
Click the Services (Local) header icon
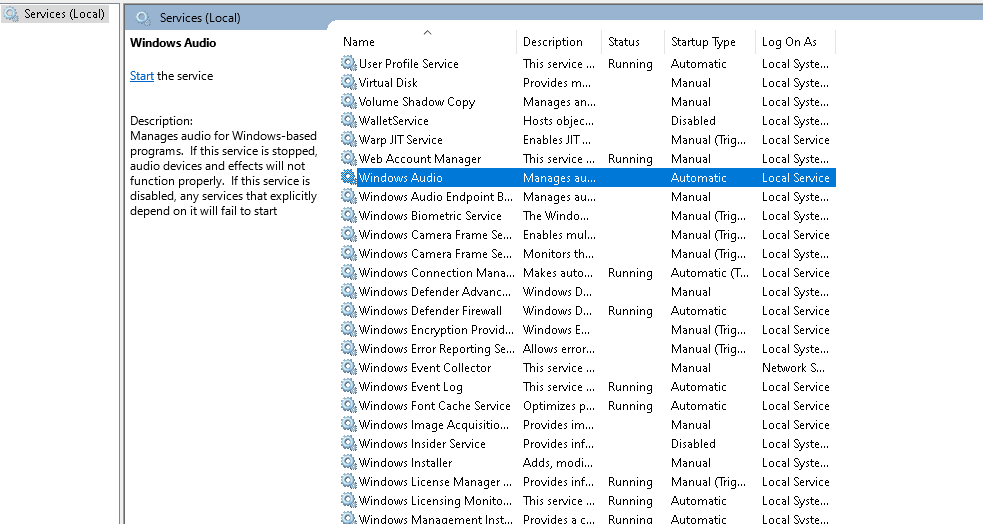pos(143,18)
